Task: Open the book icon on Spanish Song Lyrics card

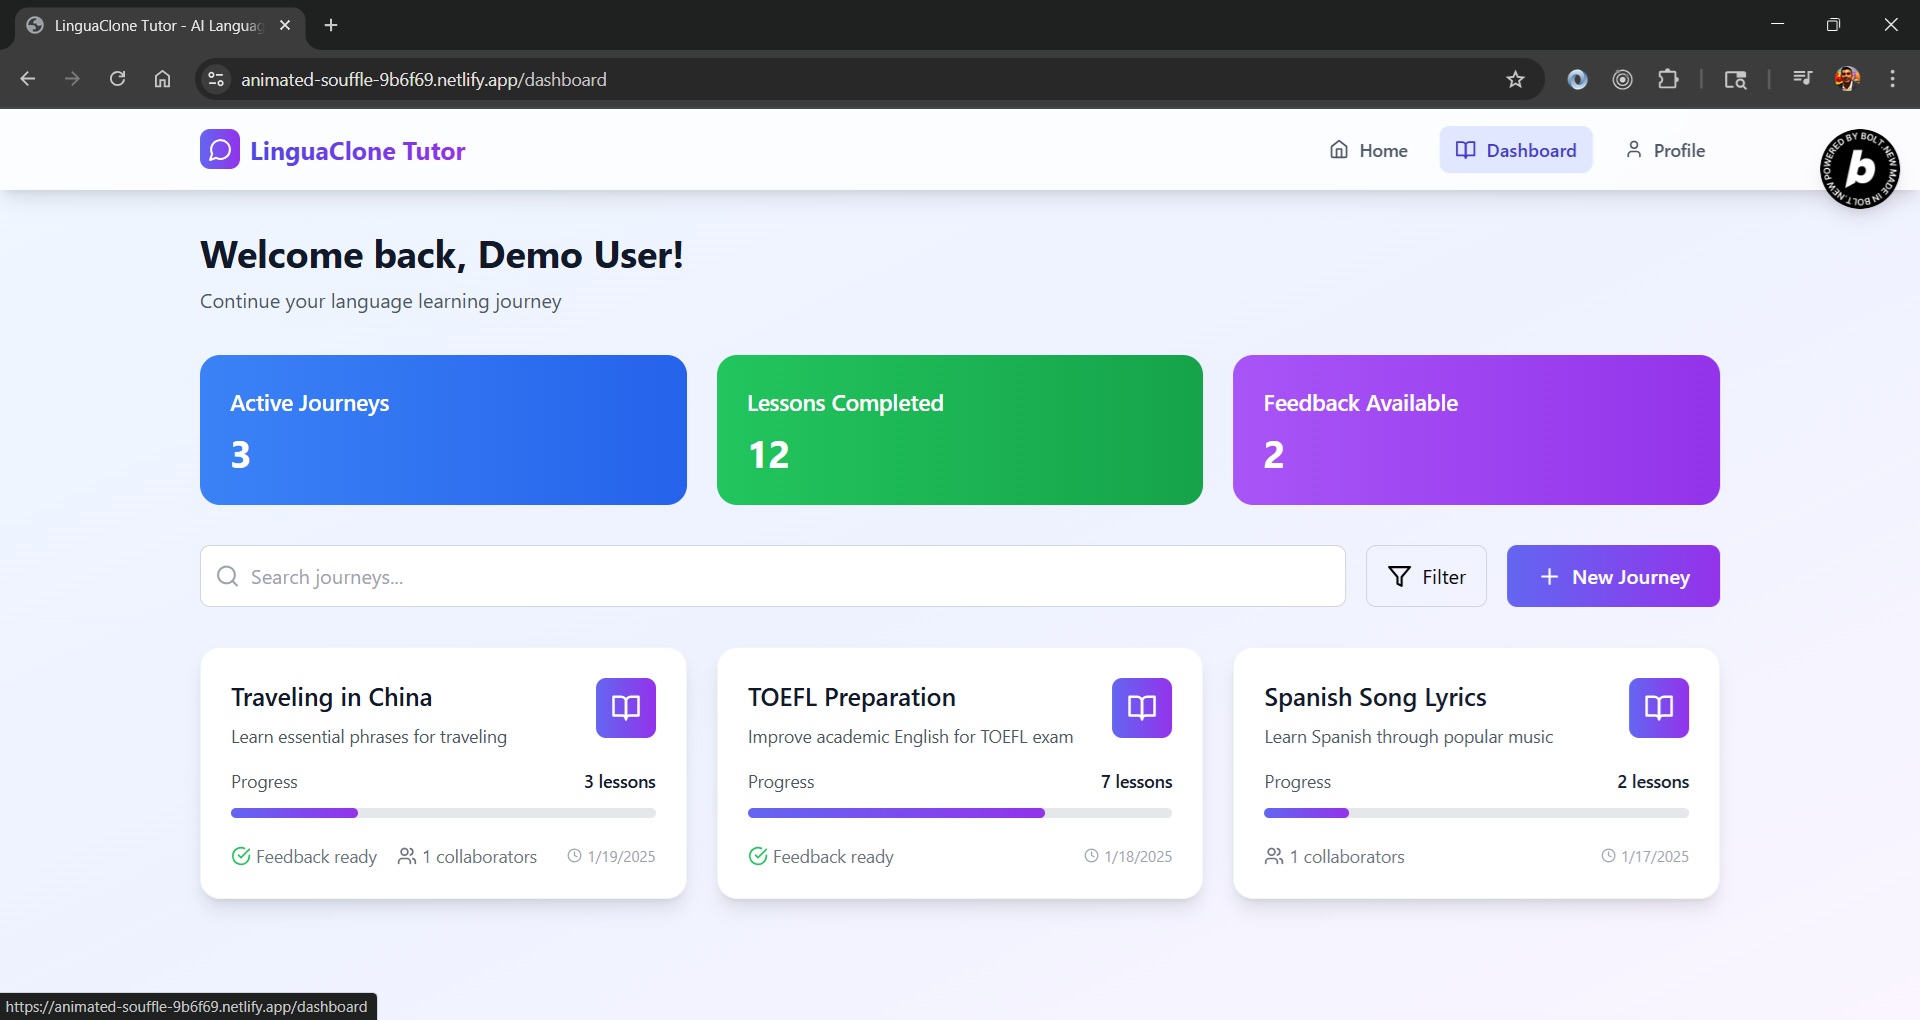Action: (1659, 708)
